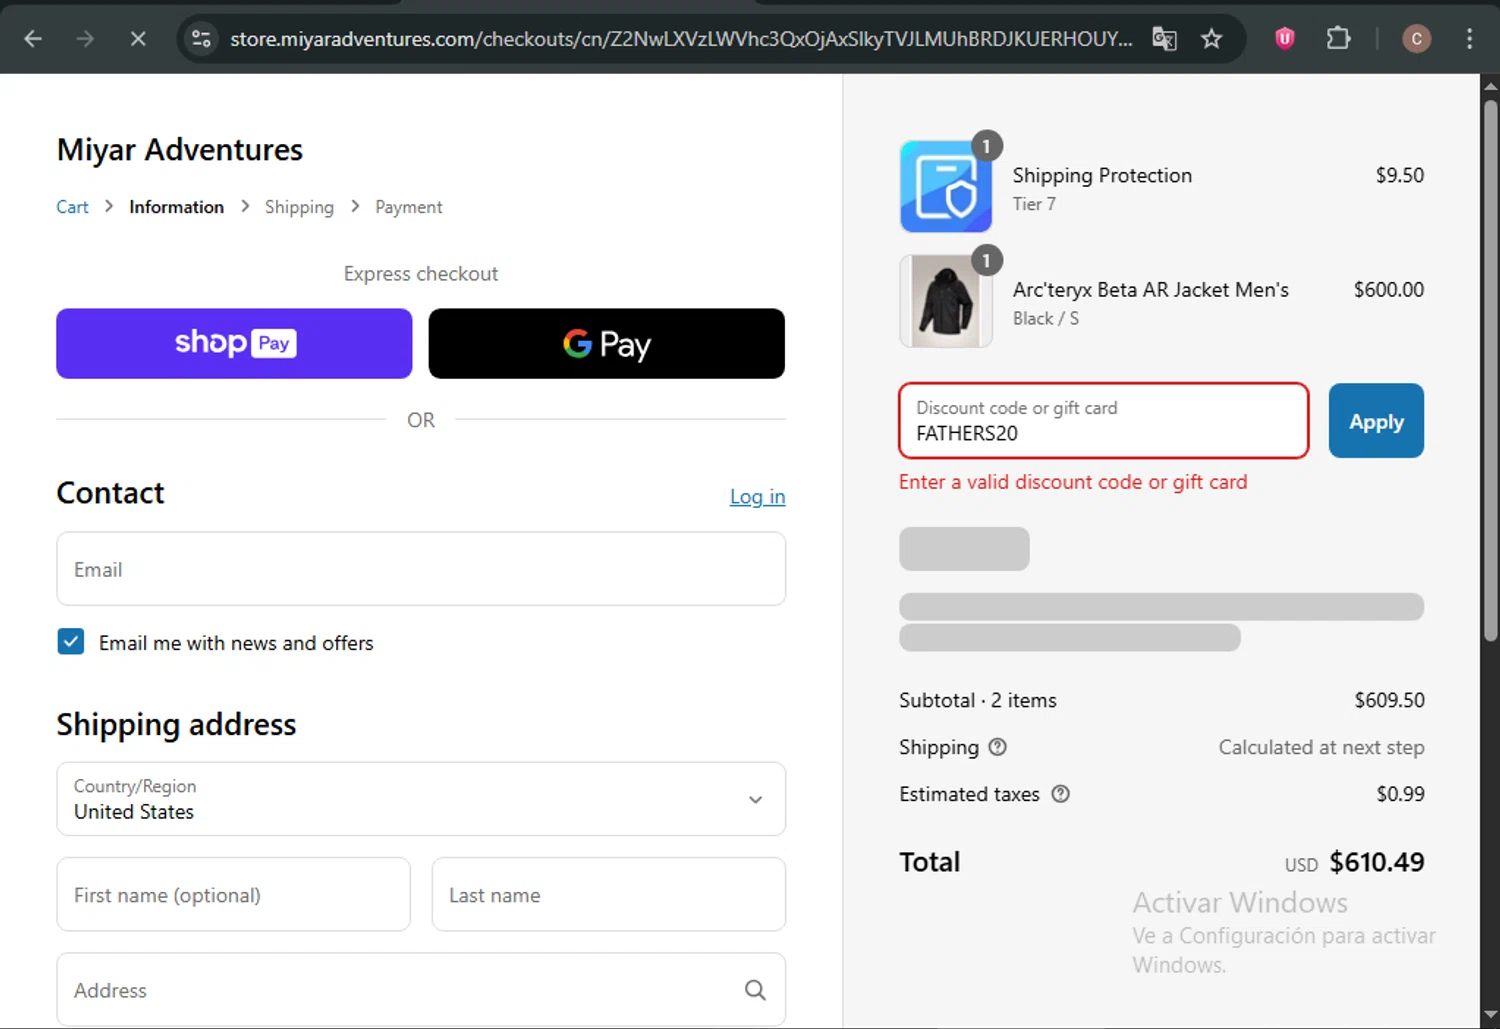Click First name (optional) field
This screenshot has height=1029, width=1500.
pyautogui.click(x=234, y=894)
